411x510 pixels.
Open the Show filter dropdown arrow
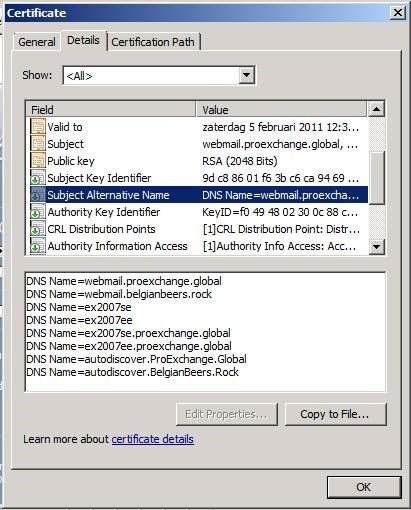pos(246,75)
